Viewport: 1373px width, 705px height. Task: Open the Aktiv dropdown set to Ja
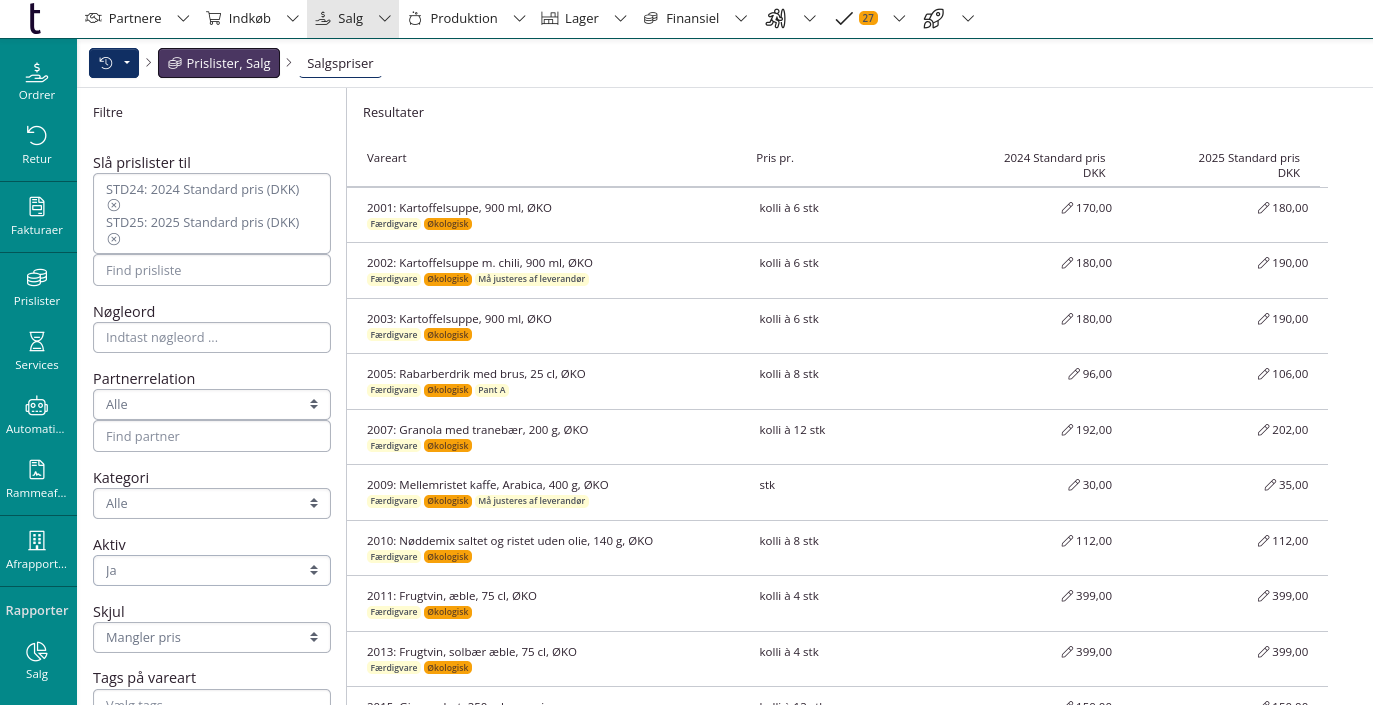pos(211,570)
